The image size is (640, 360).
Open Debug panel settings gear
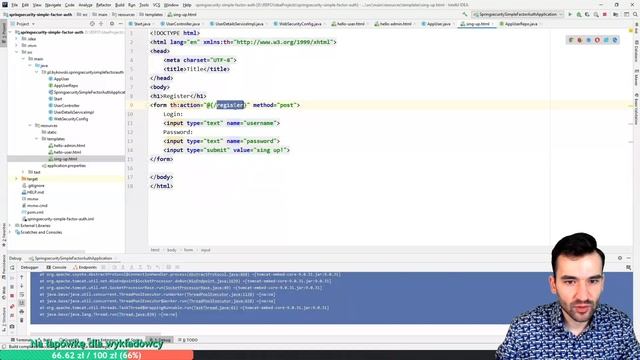point(620,258)
